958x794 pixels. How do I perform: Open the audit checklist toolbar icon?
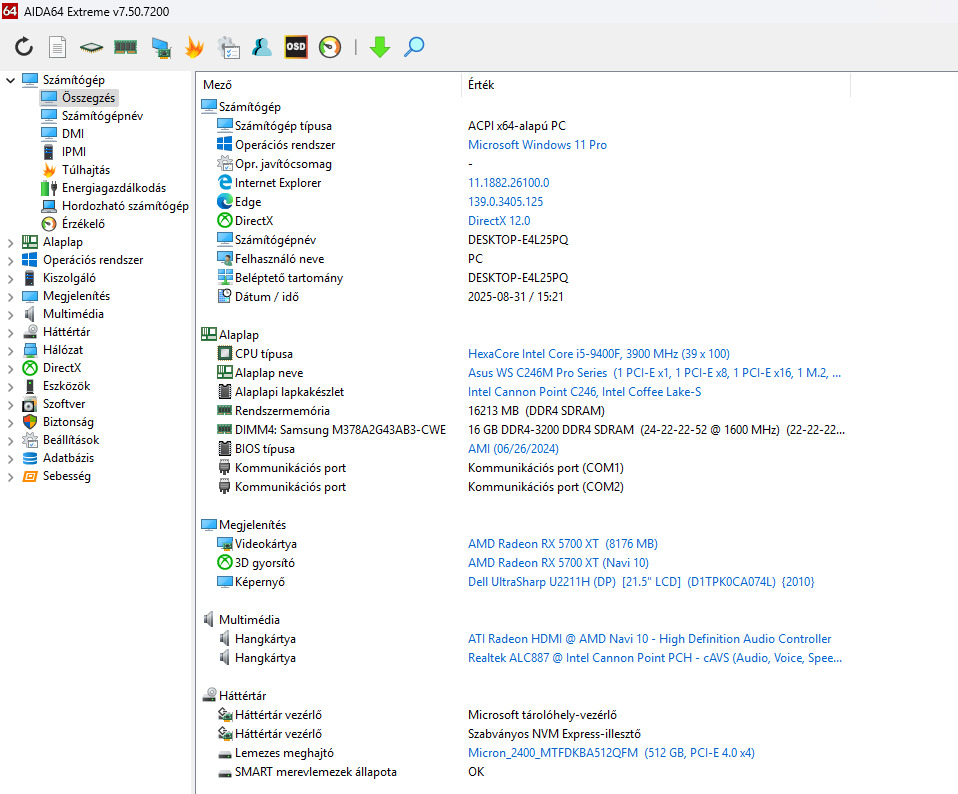[229, 47]
